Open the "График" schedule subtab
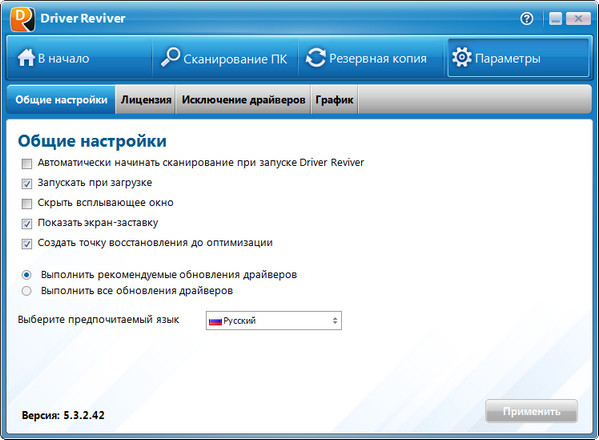The height and width of the screenshot is (440, 599). [335, 100]
